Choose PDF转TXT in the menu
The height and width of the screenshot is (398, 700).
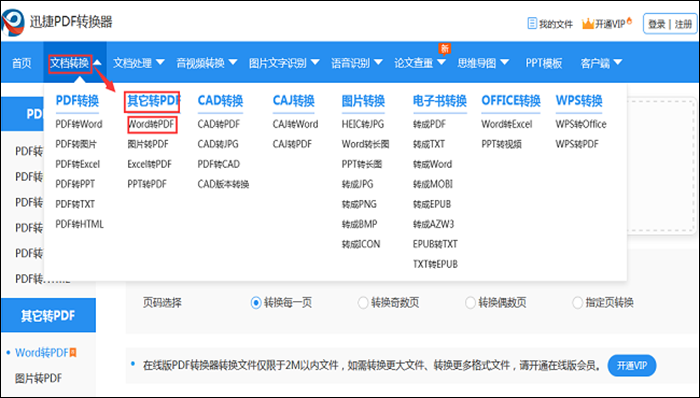[x=75, y=204]
